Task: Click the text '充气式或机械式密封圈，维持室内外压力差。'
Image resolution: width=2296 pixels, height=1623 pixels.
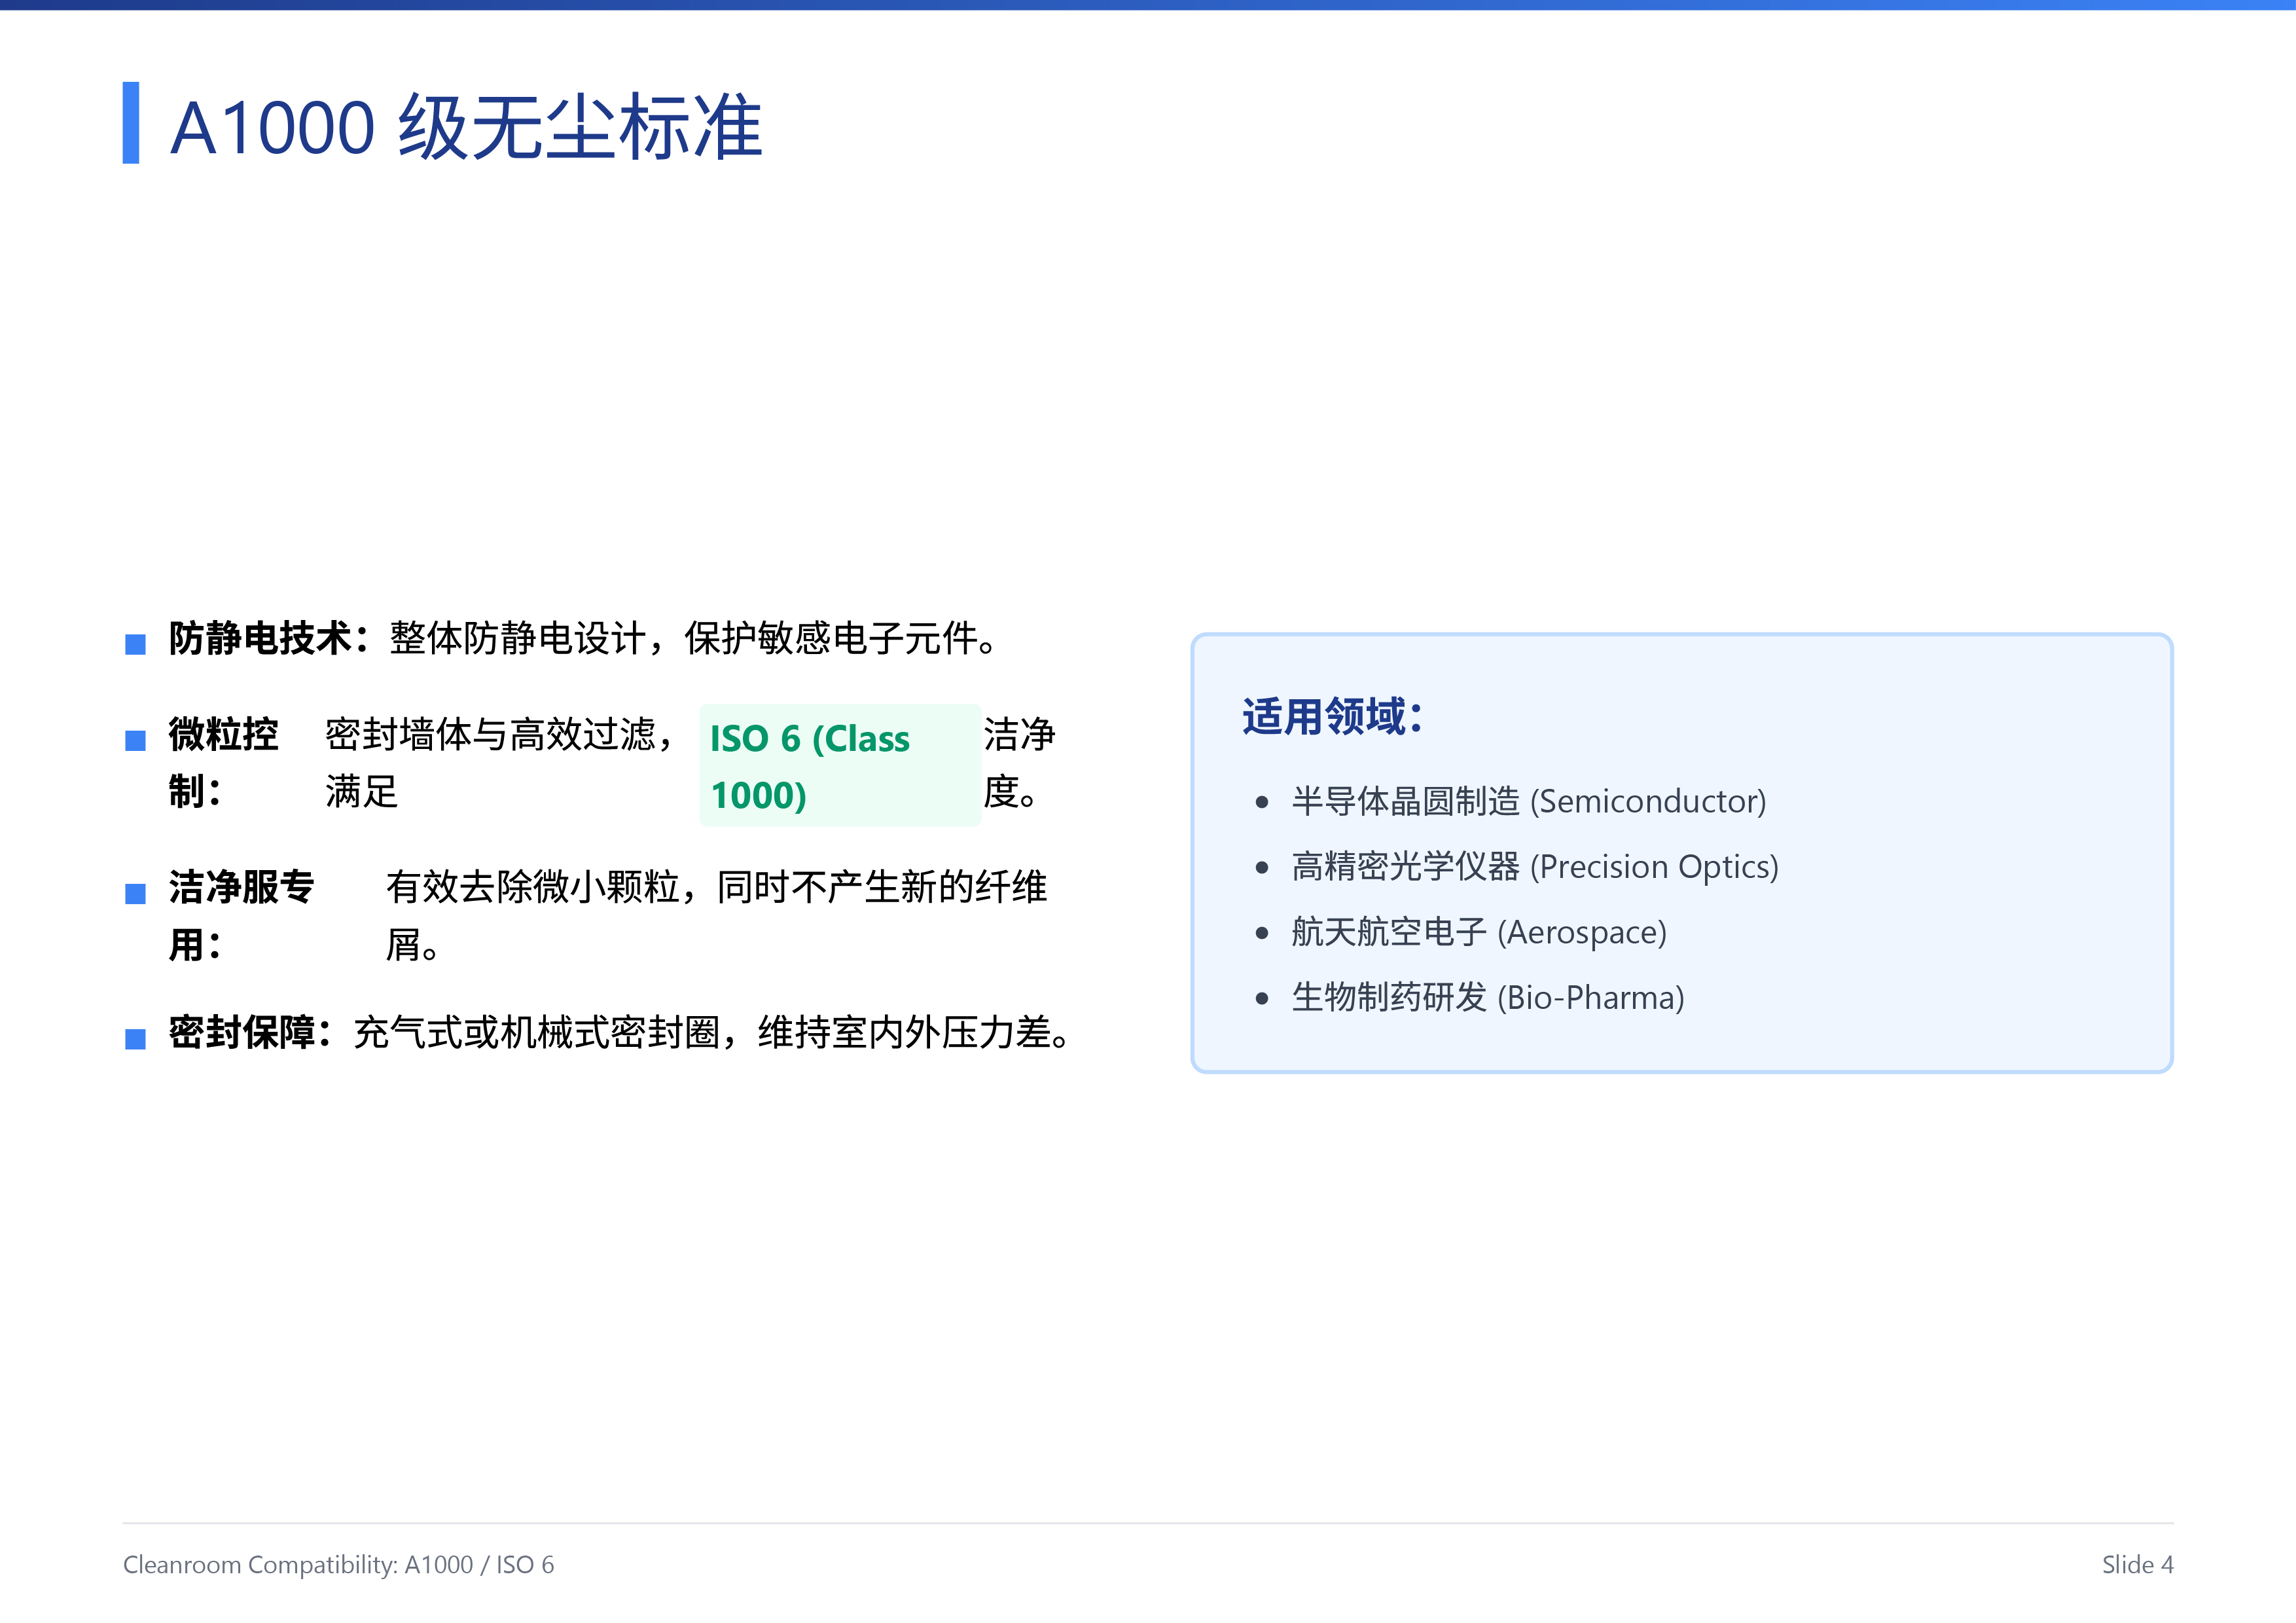Action: coord(712,1032)
